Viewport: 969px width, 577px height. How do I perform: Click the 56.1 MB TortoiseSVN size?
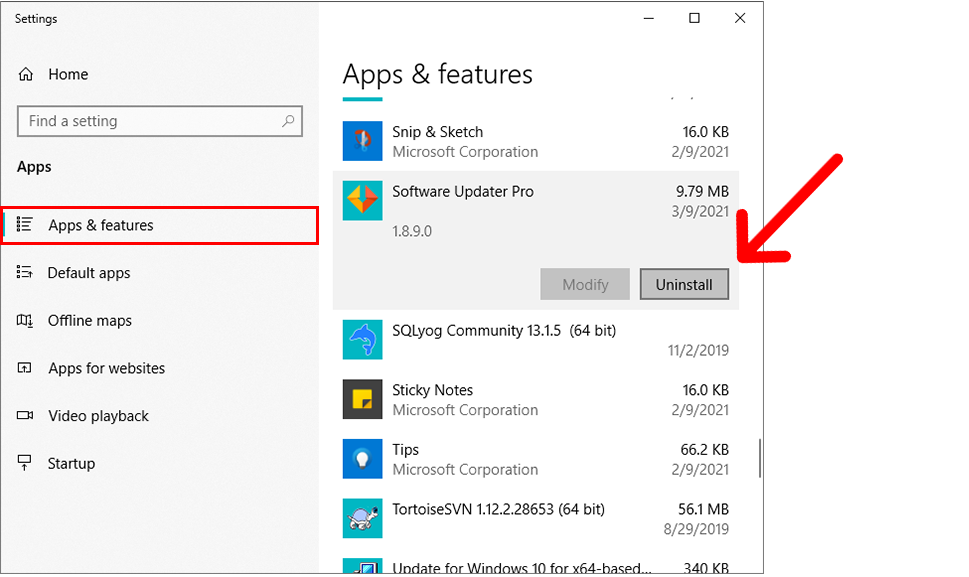(703, 509)
